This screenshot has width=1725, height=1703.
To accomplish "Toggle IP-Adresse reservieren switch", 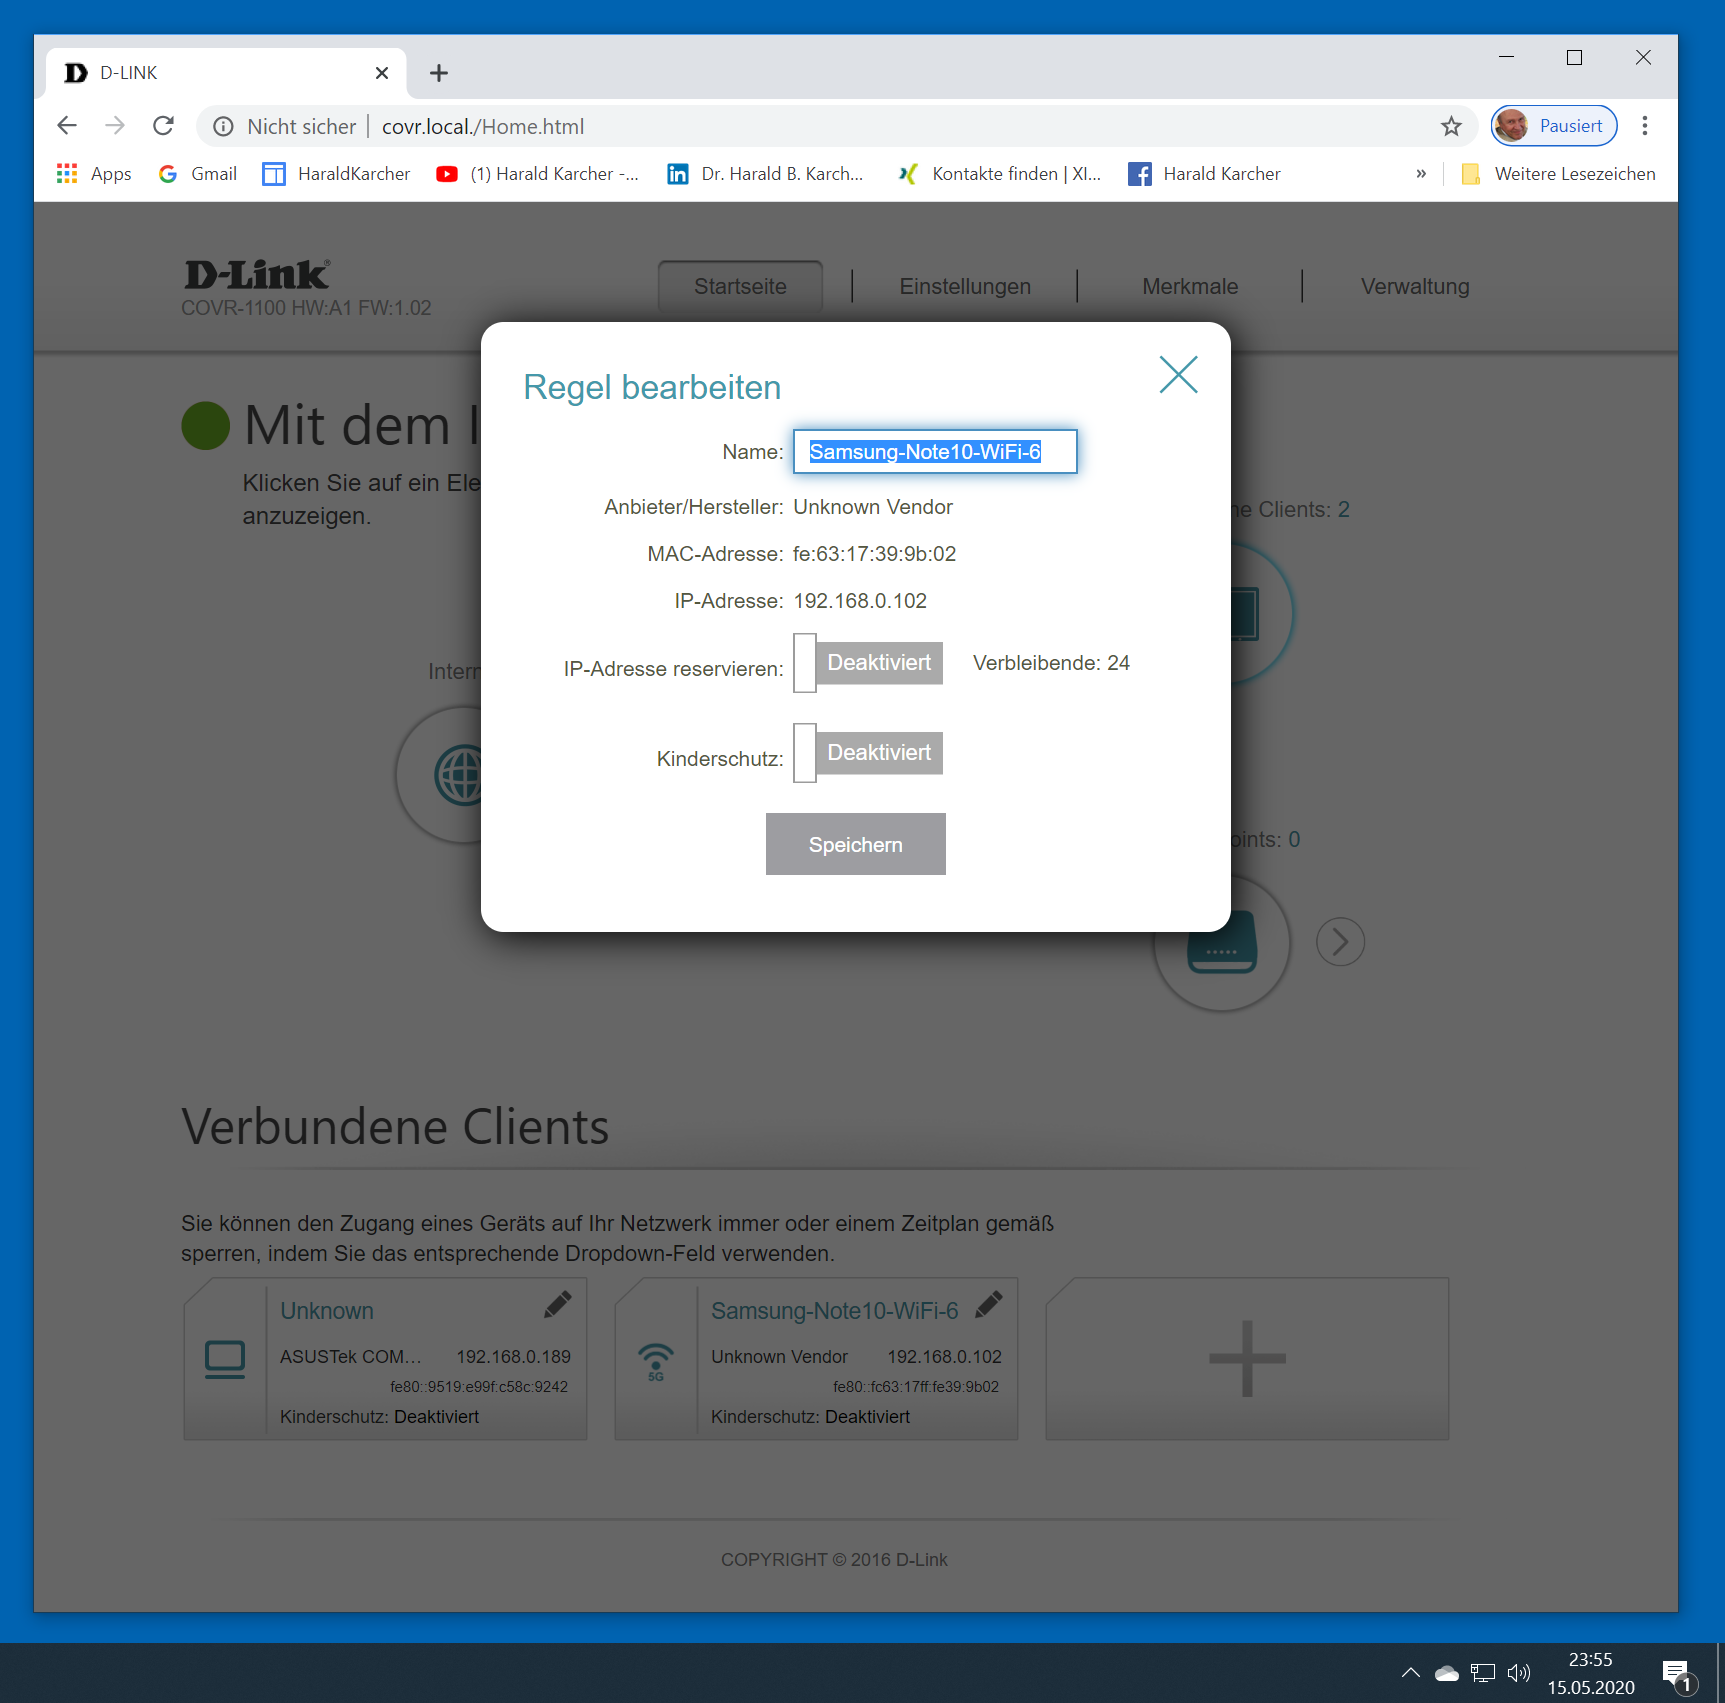I will [x=868, y=663].
